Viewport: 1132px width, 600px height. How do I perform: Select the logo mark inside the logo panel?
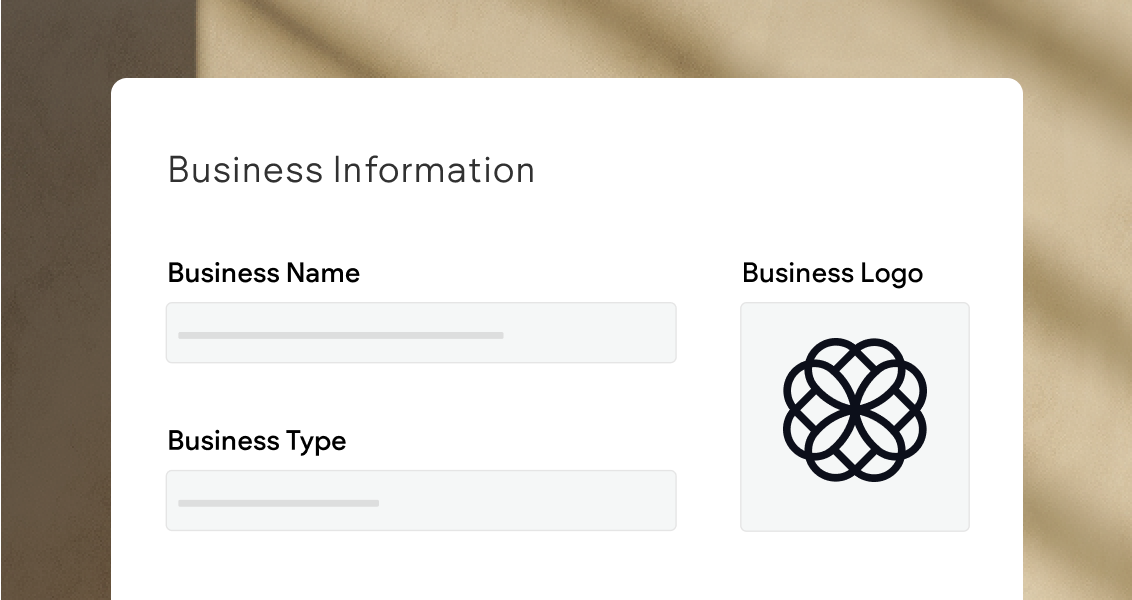(855, 410)
